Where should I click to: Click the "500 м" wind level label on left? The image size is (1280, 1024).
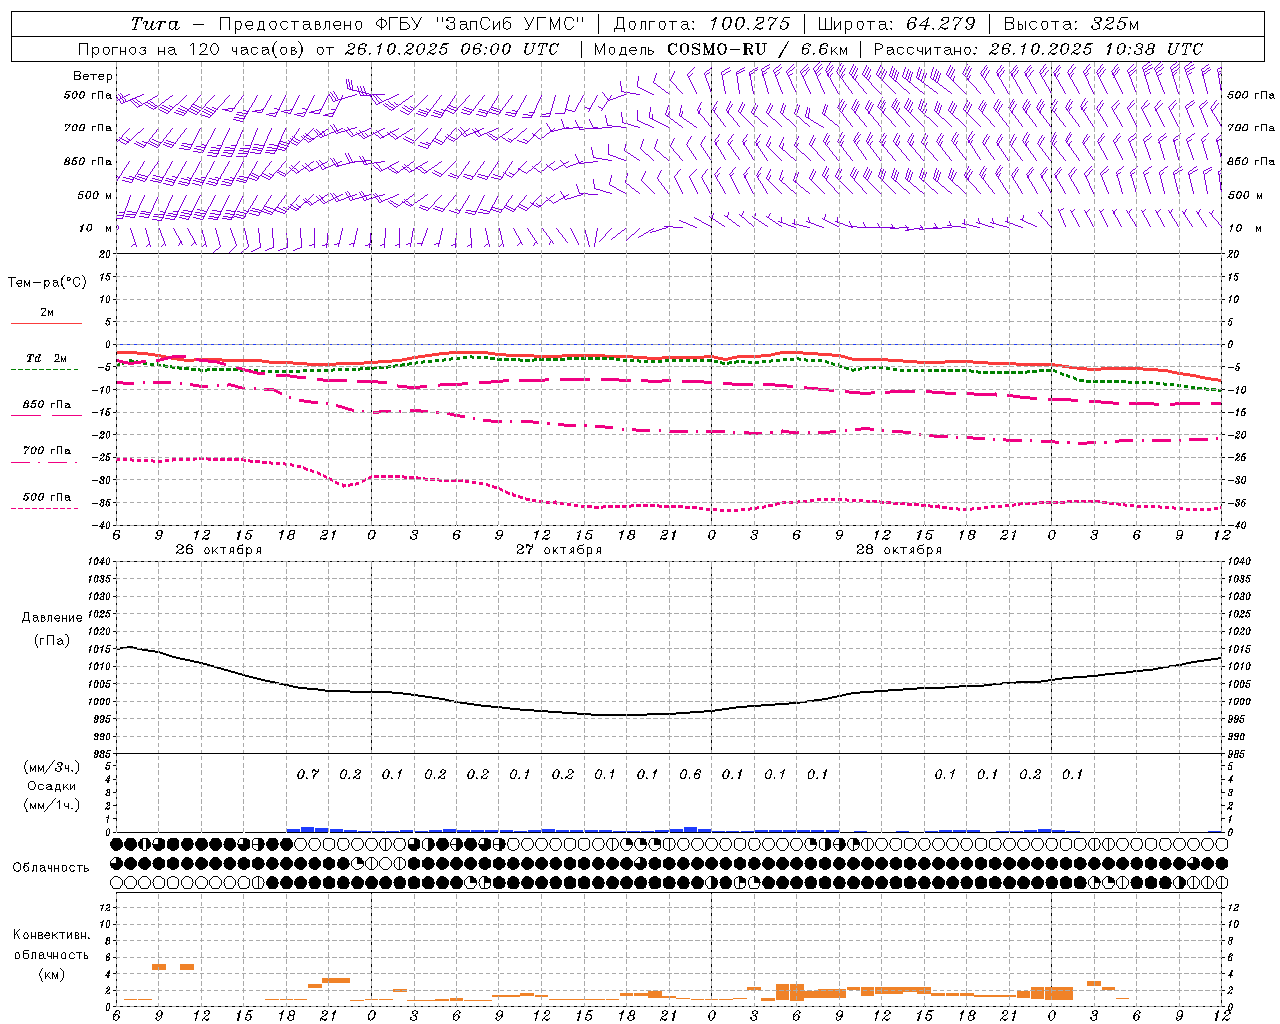[x=94, y=195]
